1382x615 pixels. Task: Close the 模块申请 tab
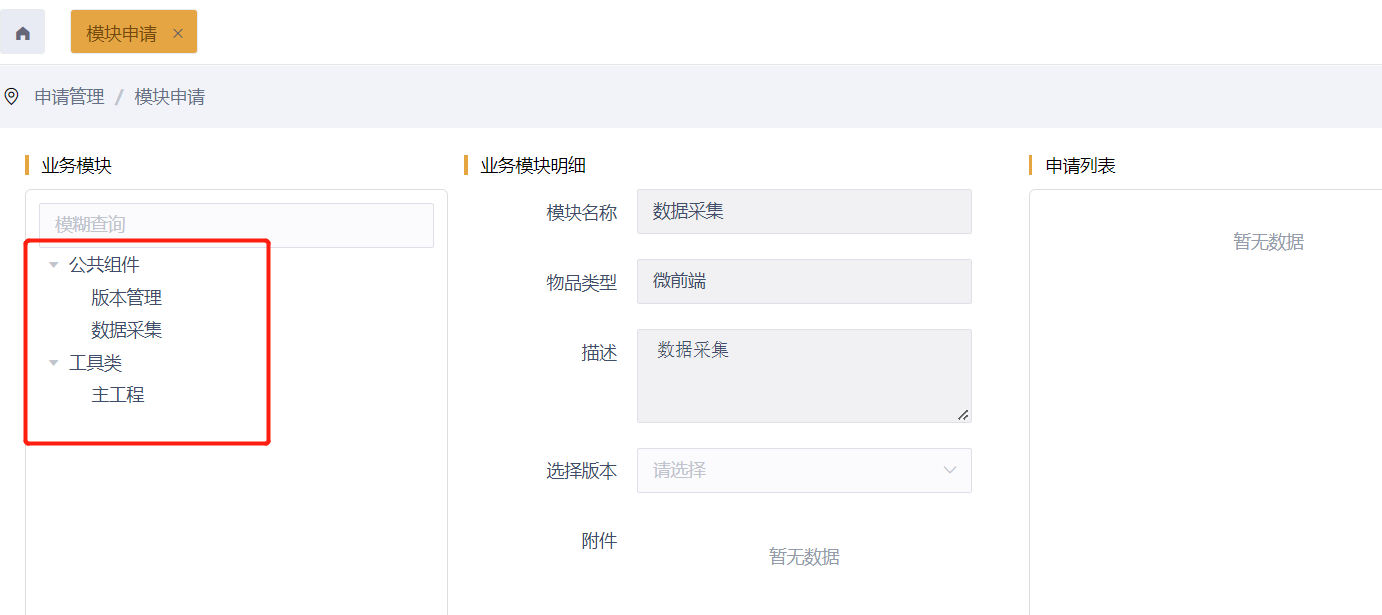pos(178,33)
